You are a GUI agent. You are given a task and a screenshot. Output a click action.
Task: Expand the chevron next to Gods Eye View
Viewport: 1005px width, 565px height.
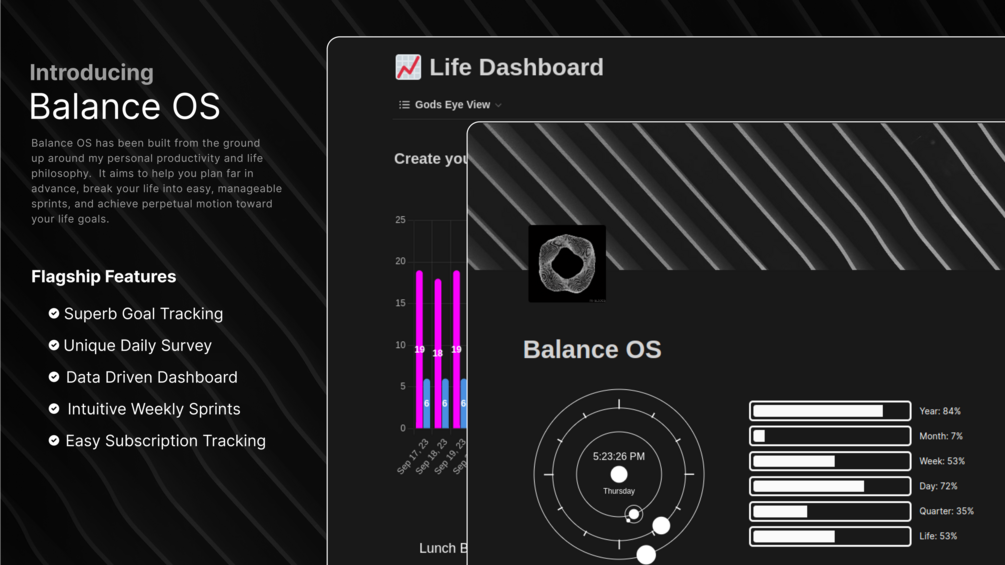[498, 105]
